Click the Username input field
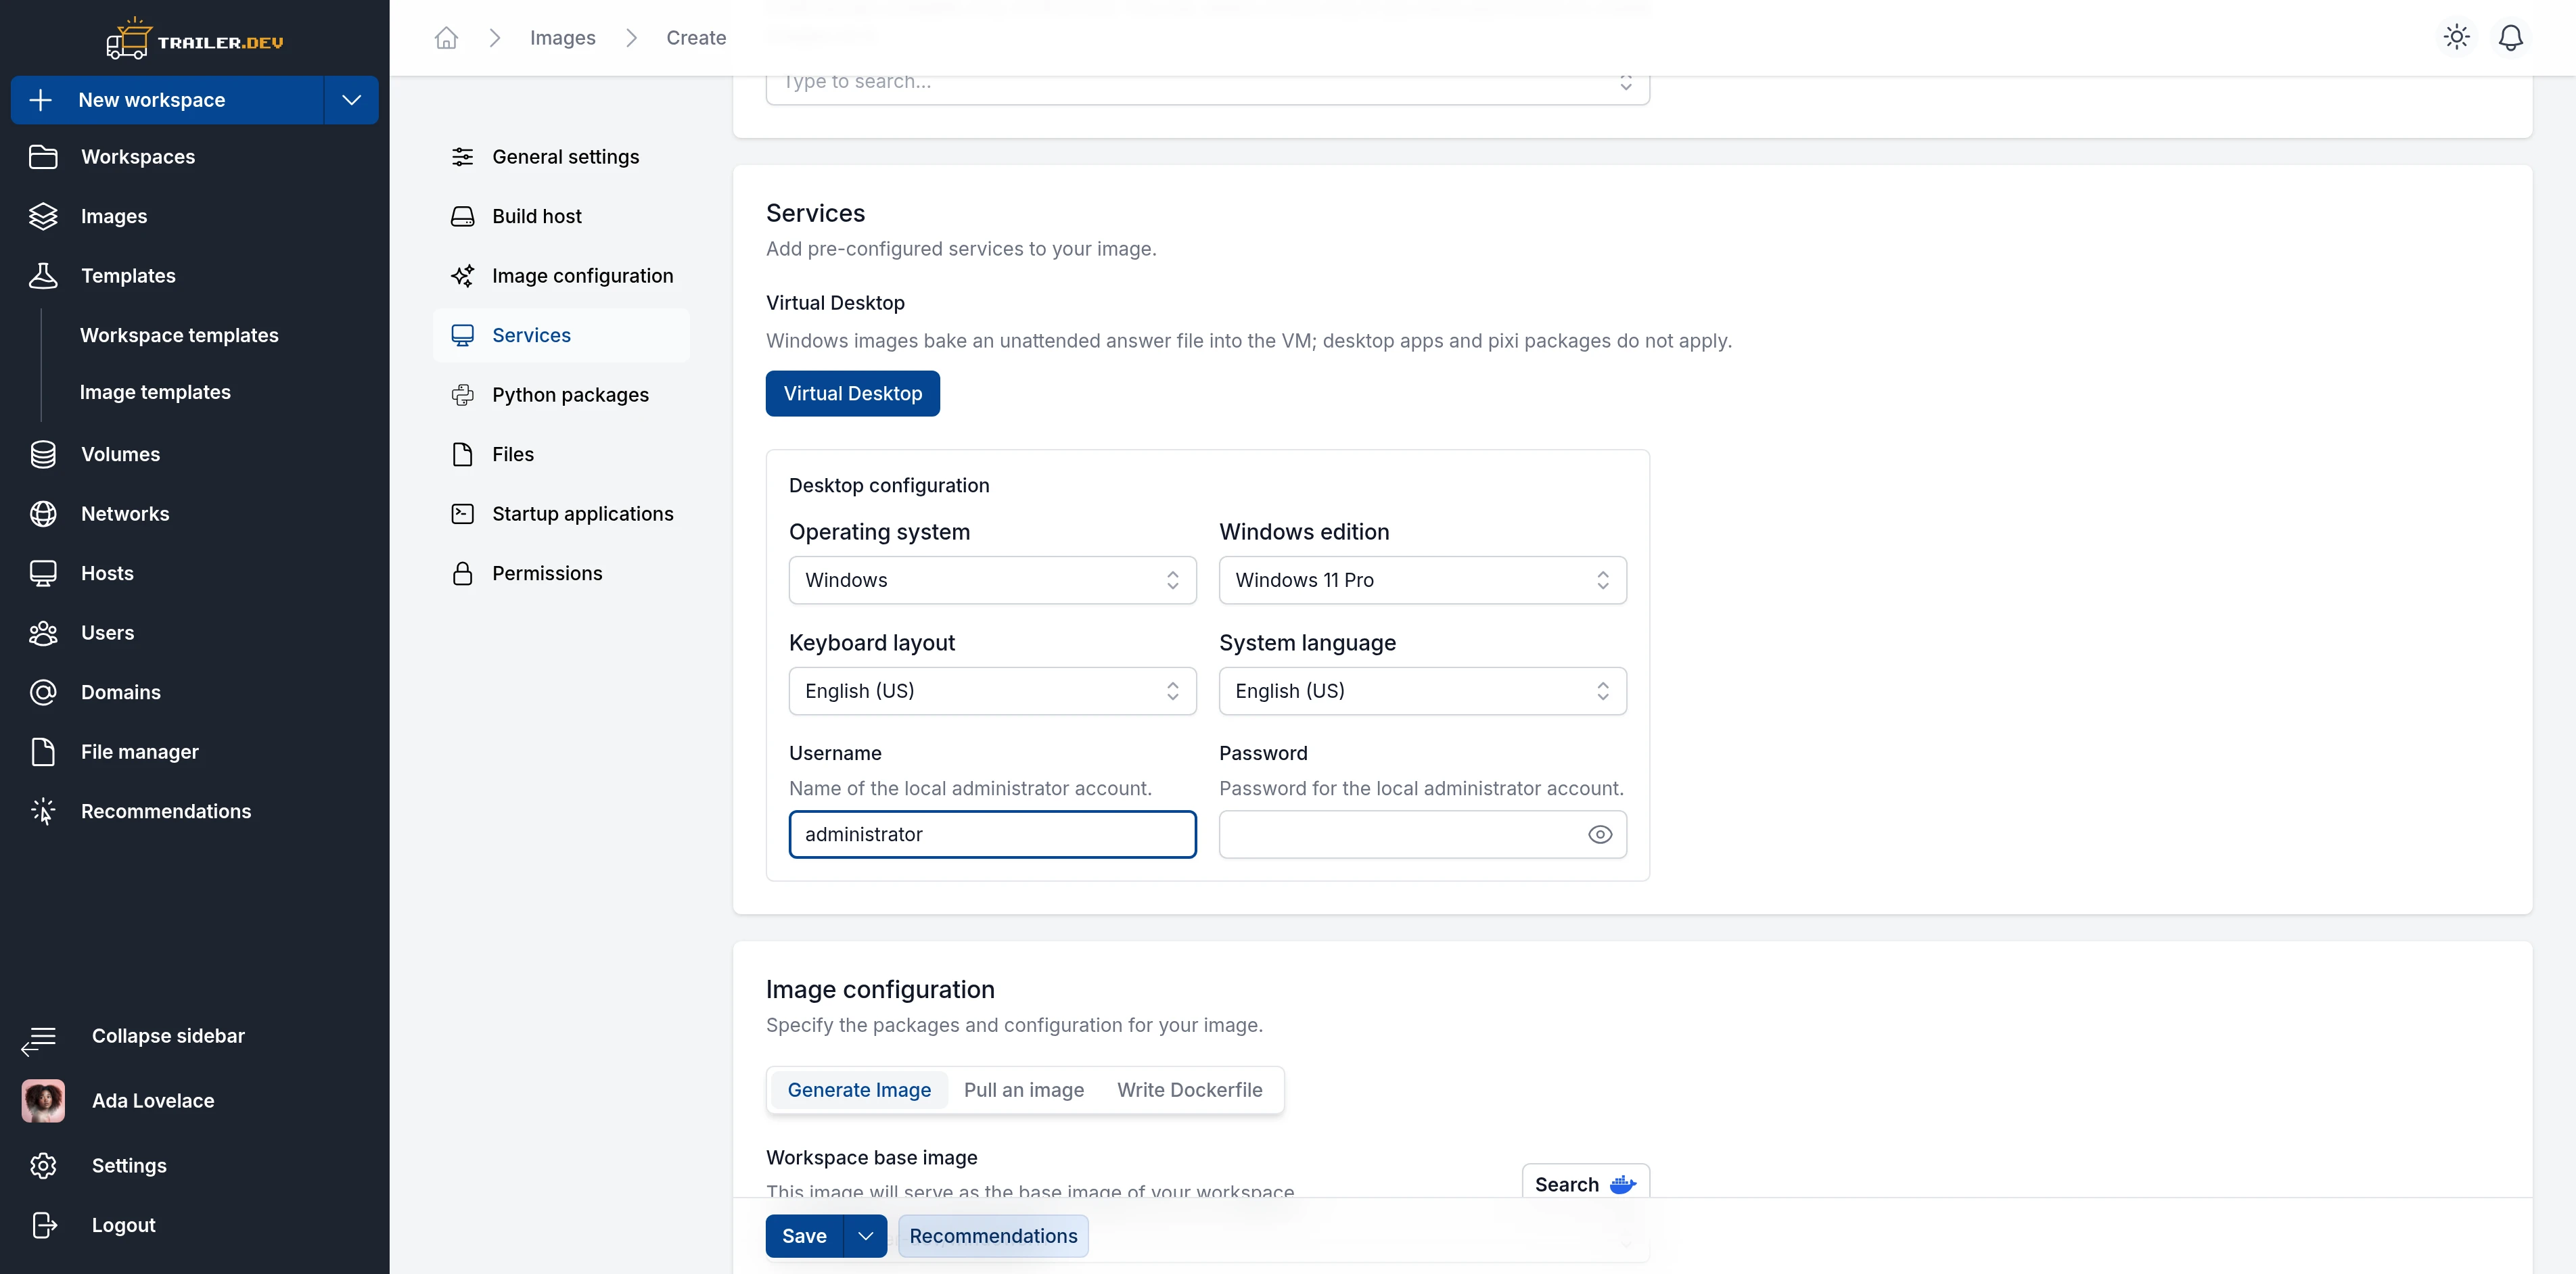 (x=992, y=835)
